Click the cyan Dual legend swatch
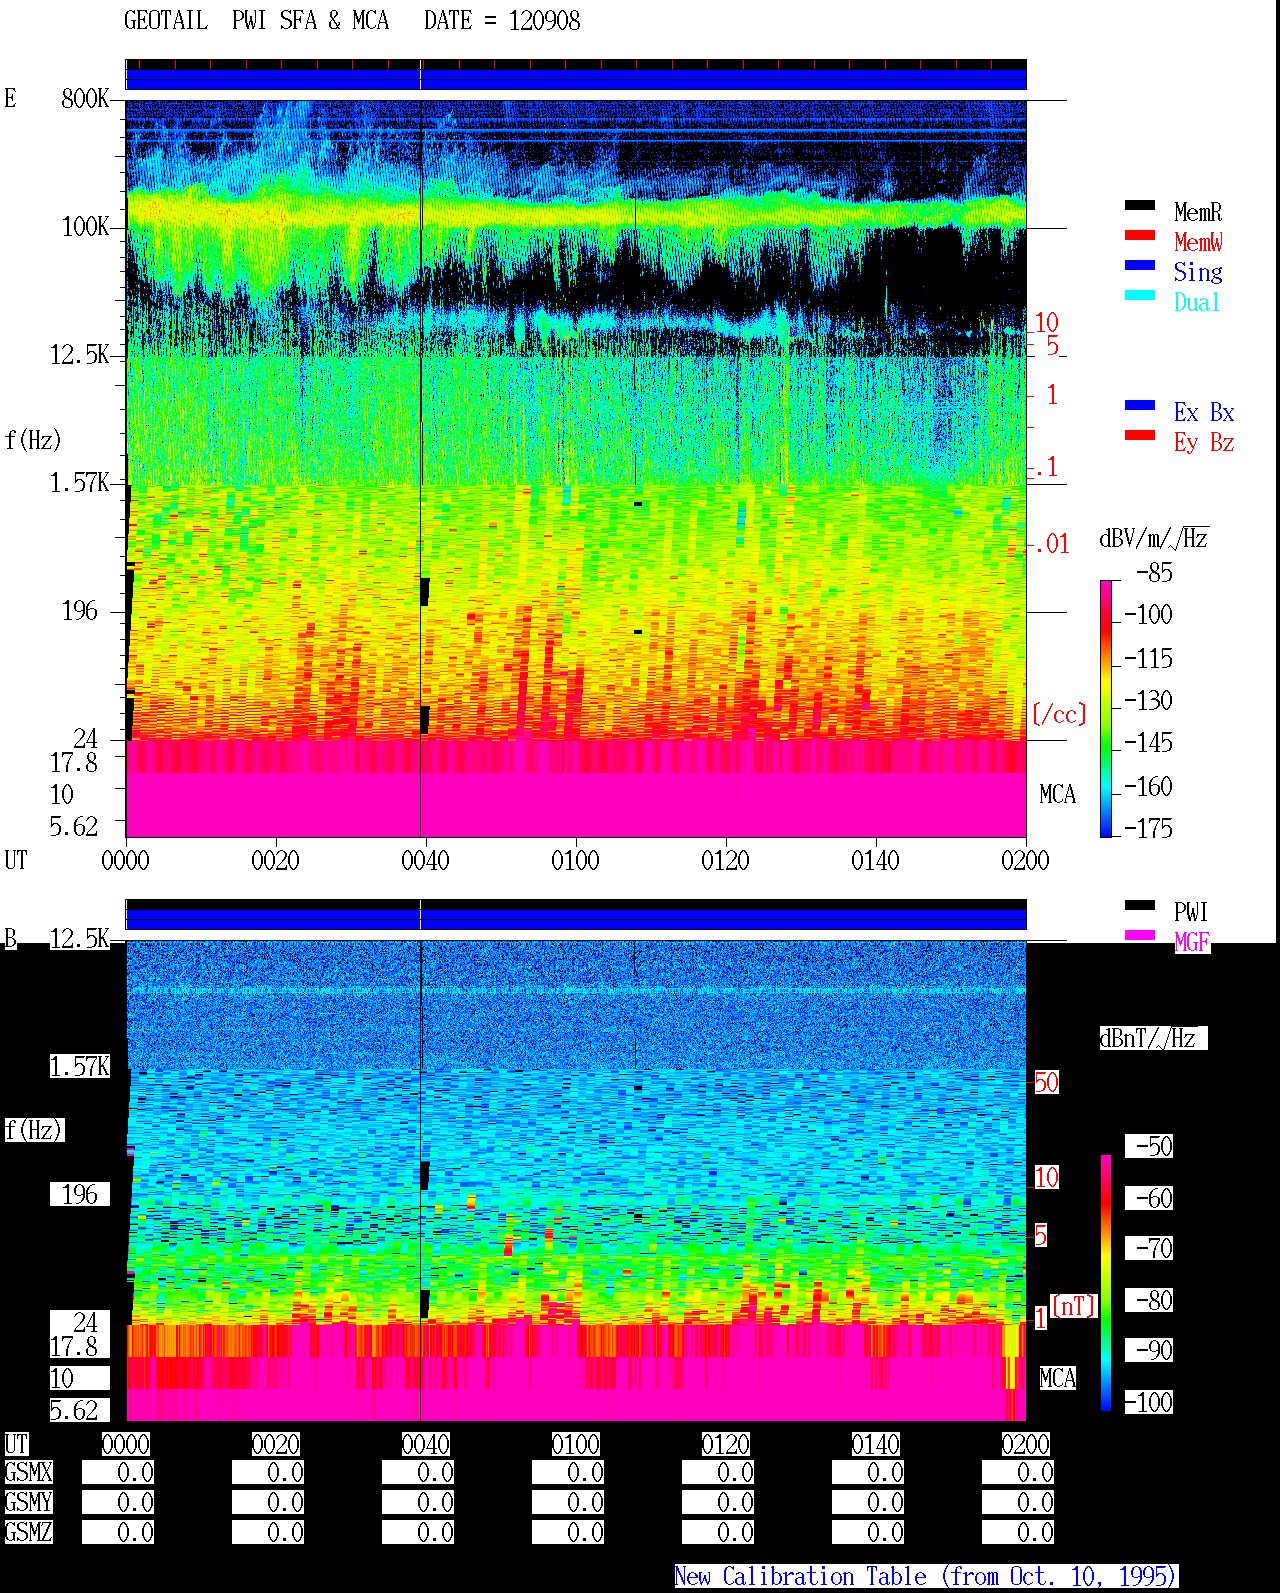 click(x=1140, y=296)
